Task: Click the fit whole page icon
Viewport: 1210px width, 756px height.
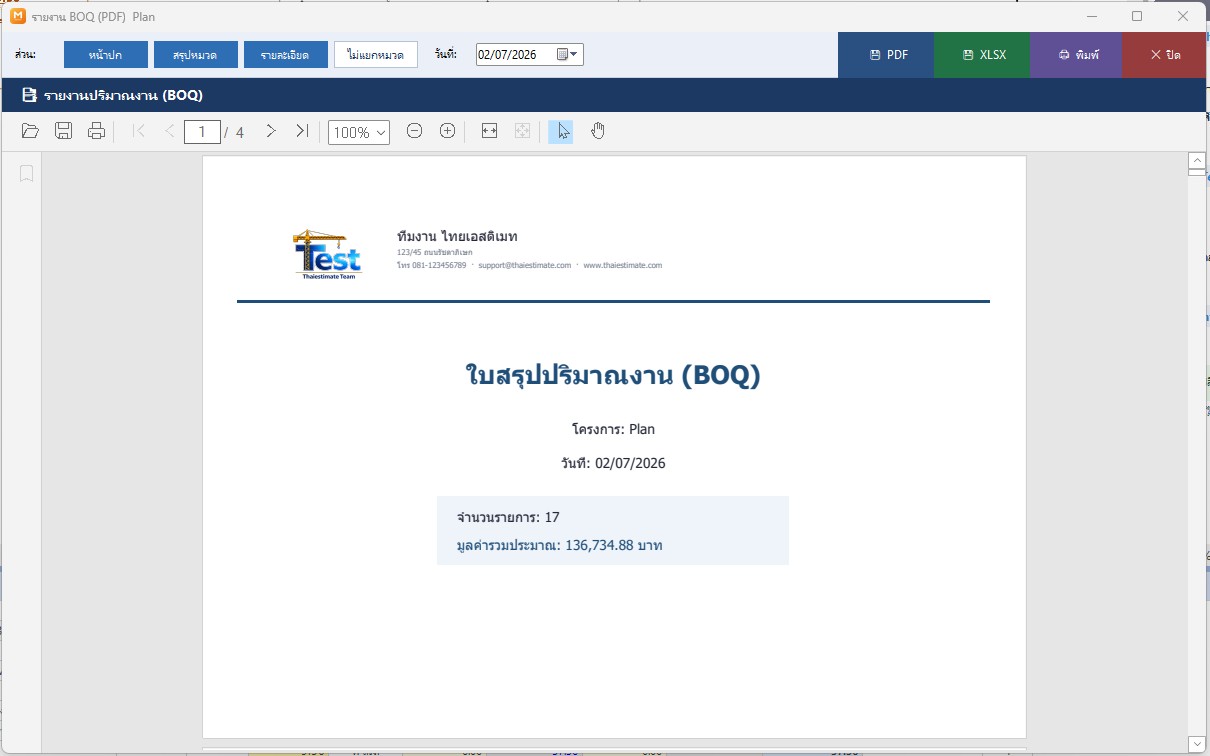Action: [522, 131]
